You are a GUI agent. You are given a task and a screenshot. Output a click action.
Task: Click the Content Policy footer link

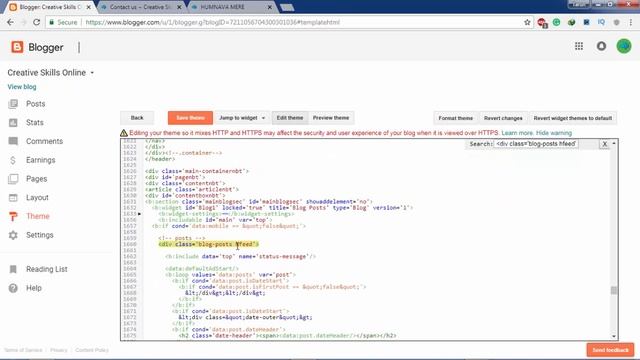coord(92,350)
